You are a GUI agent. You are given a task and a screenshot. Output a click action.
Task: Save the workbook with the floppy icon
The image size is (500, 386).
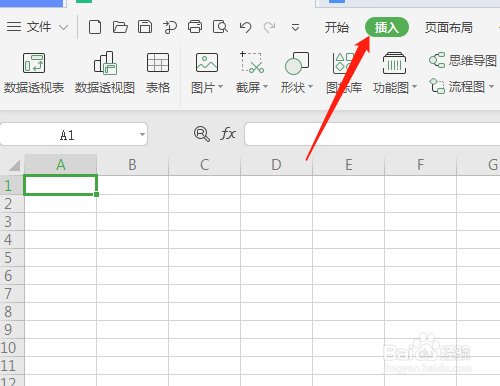tap(145, 27)
